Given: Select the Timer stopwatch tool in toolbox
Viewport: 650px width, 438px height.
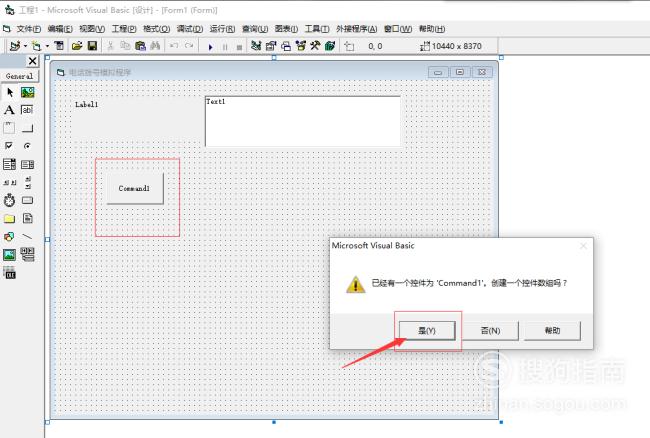Looking at the screenshot, I should point(10,200).
